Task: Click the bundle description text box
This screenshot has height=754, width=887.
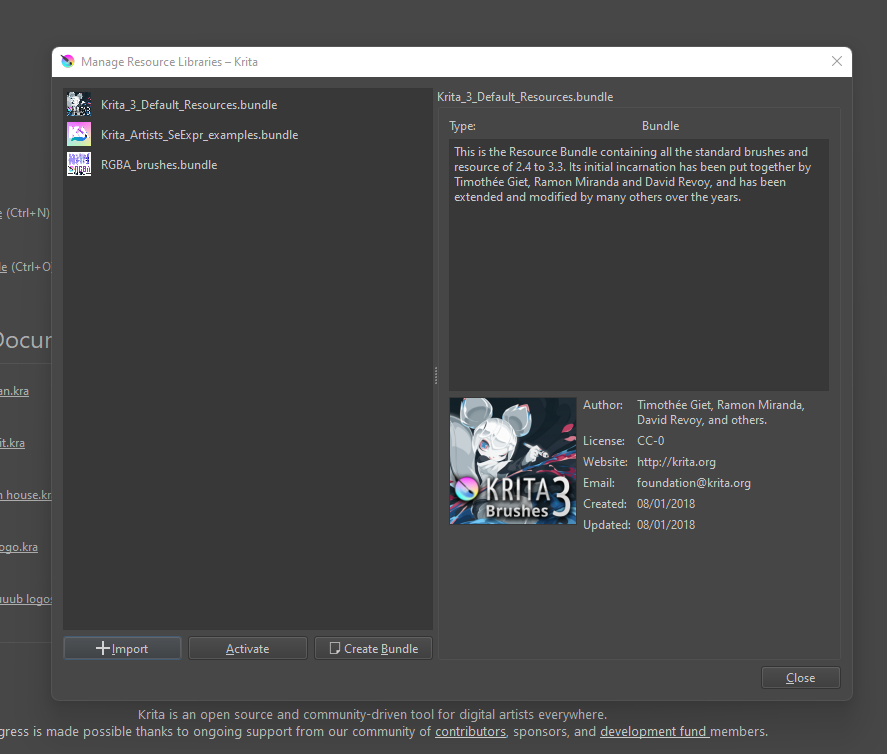Action: point(639,265)
